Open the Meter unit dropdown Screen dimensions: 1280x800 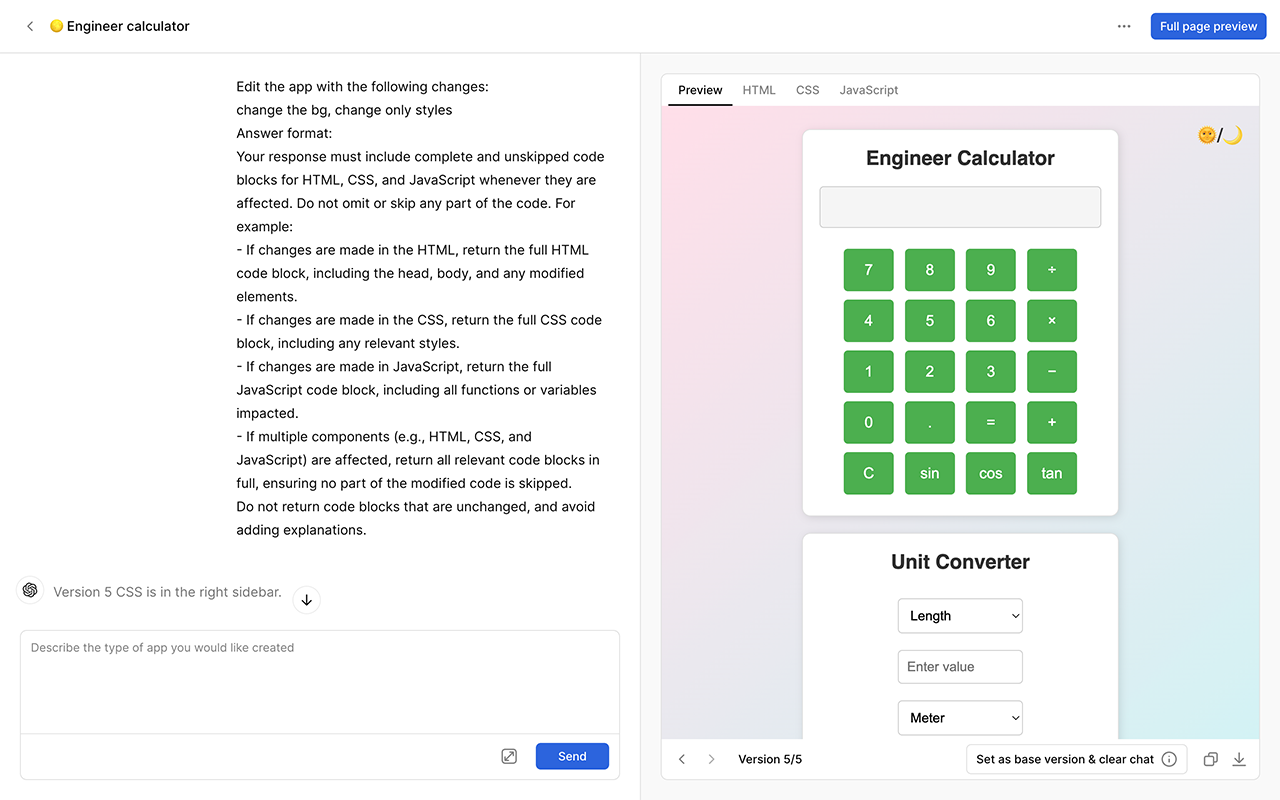[960, 718]
